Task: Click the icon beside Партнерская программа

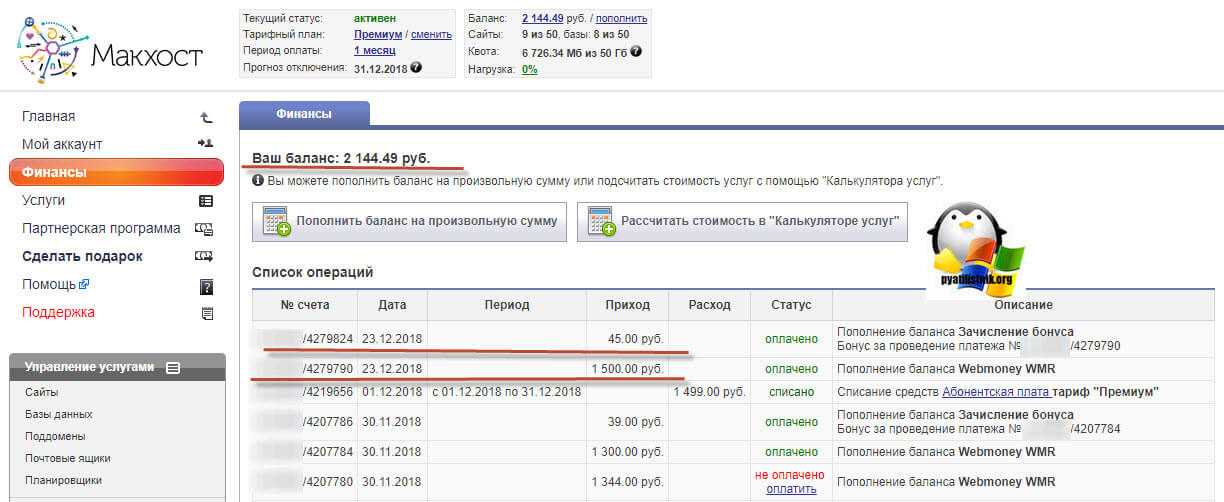Action: [x=205, y=228]
